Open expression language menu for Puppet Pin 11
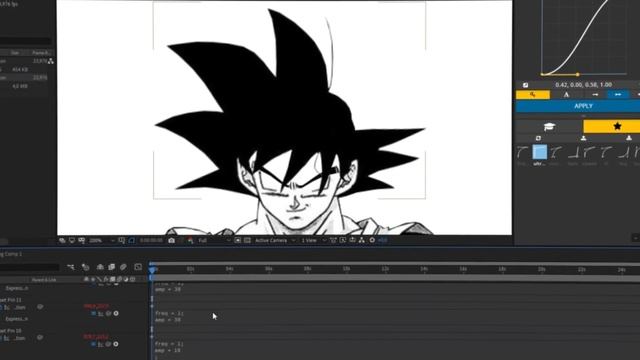Image resolution: width=640 pixels, height=360 pixels. pyautogui.click(x=116, y=313)
